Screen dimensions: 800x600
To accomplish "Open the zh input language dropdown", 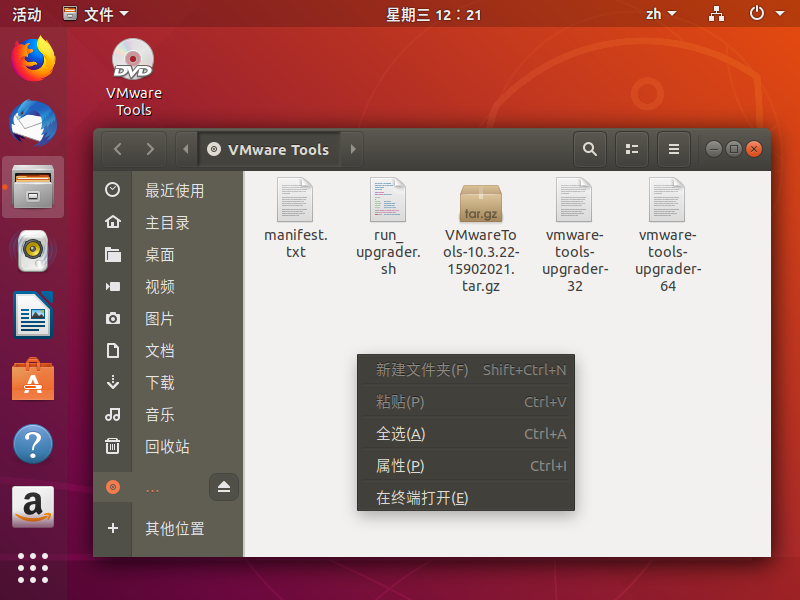I will 660,14.
